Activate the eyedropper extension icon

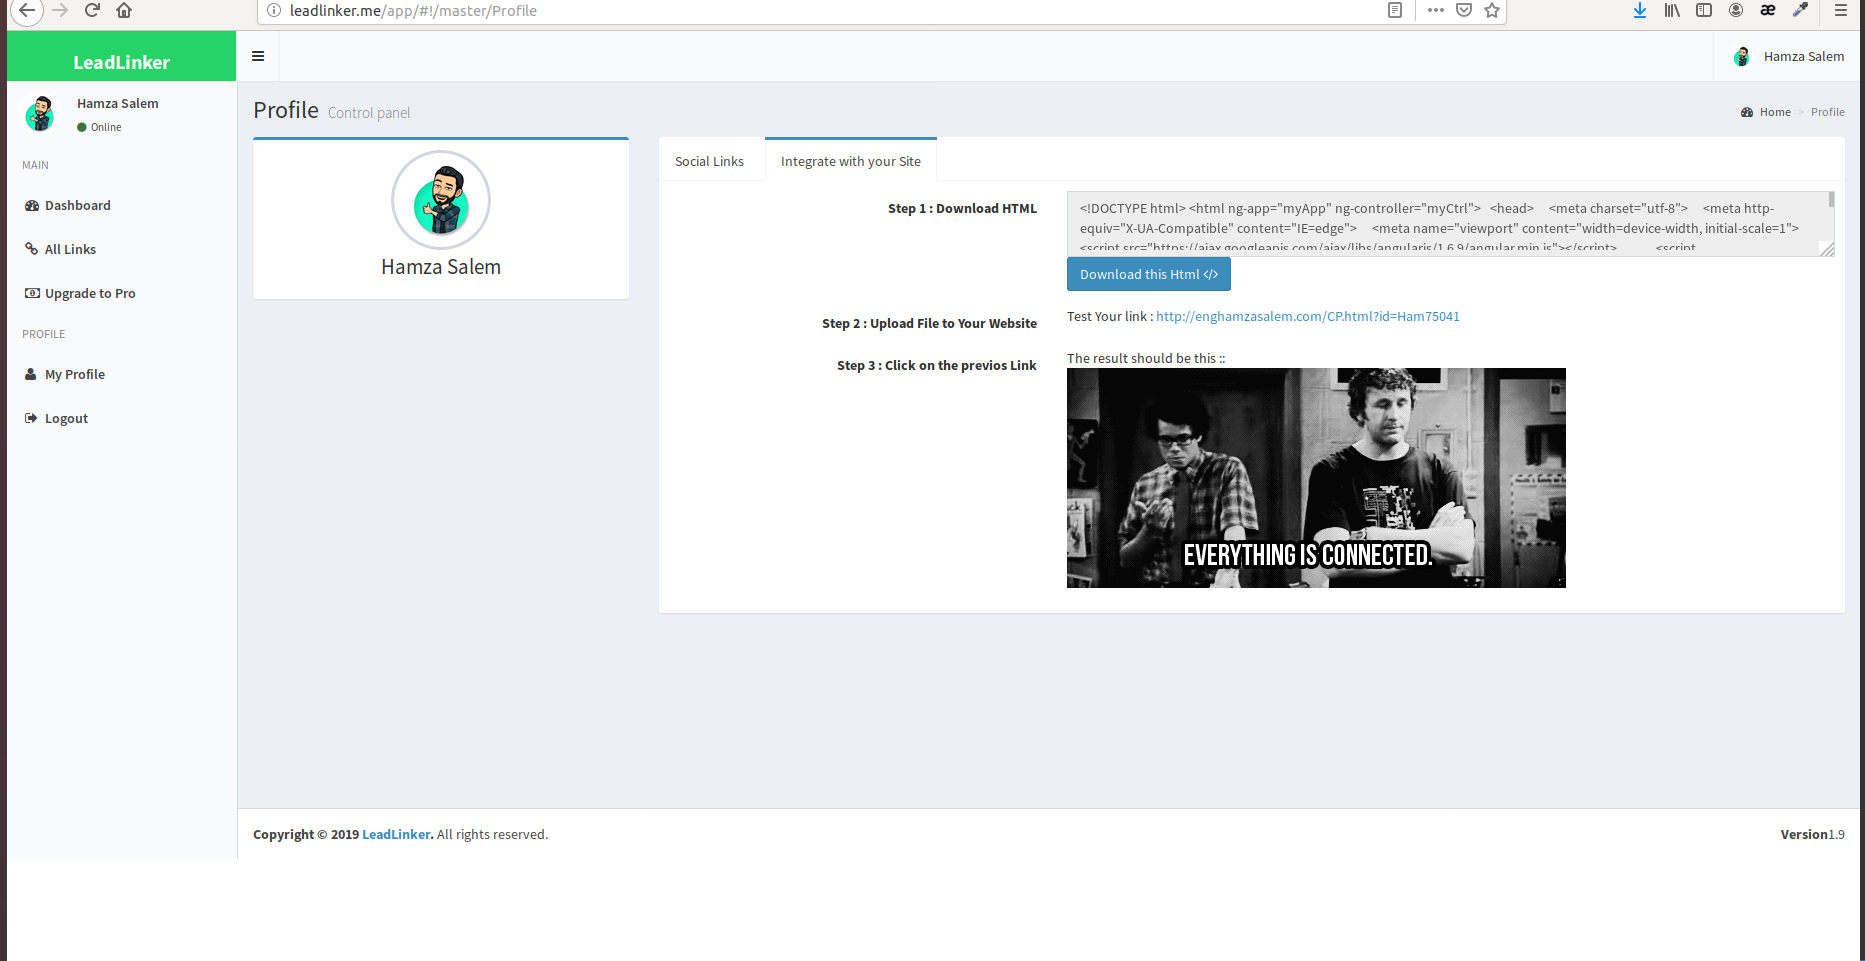[1800, 10]
